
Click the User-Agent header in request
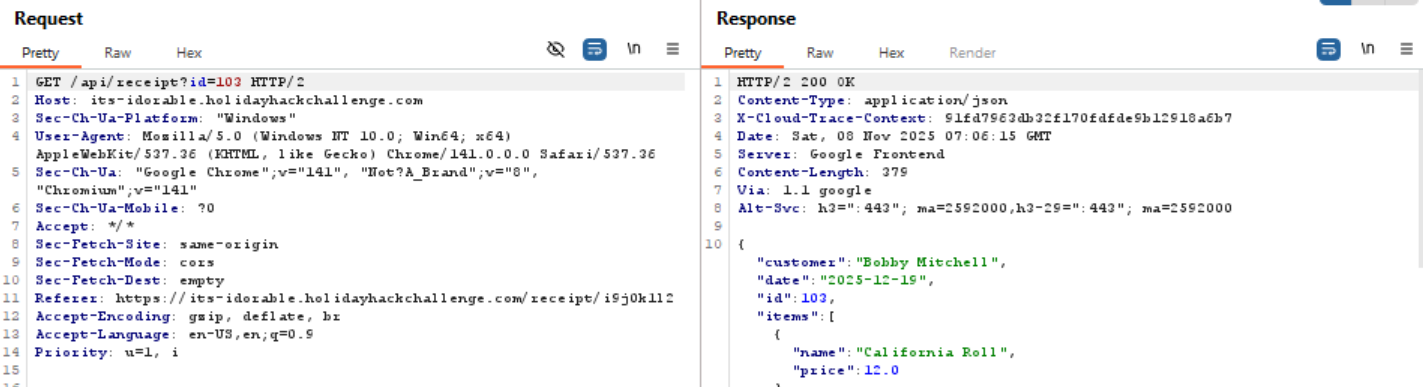[345, 145]
